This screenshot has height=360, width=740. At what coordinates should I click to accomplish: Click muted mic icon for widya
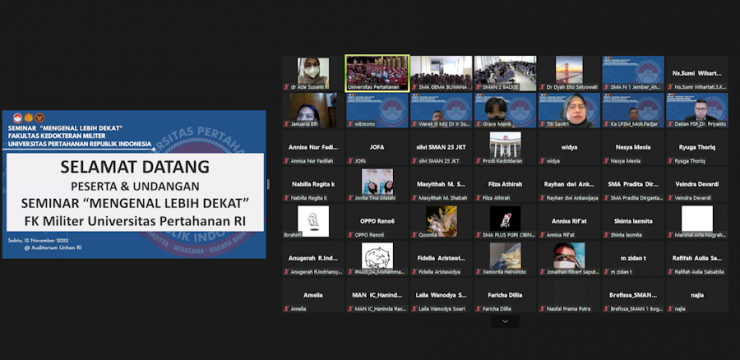543,161
